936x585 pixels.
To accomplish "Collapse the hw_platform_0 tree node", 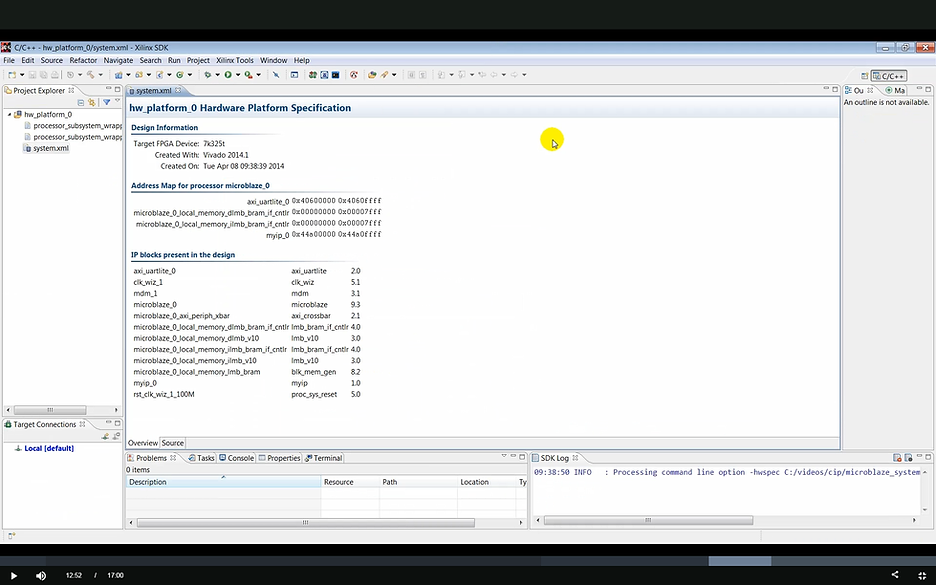I will pos(9,114).
